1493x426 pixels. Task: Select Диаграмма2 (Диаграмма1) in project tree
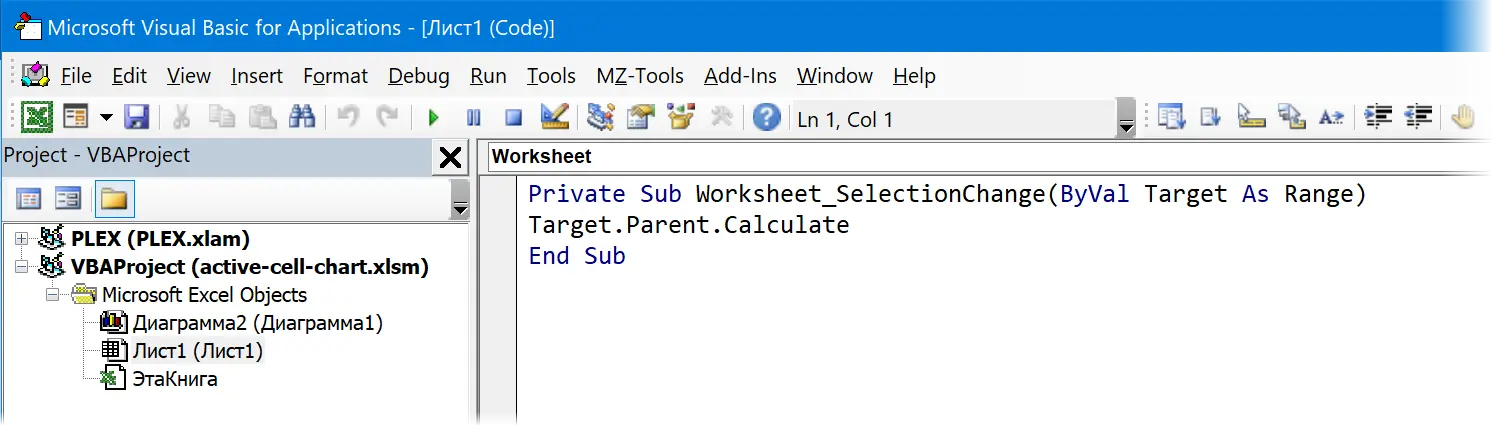coord(257,323)
